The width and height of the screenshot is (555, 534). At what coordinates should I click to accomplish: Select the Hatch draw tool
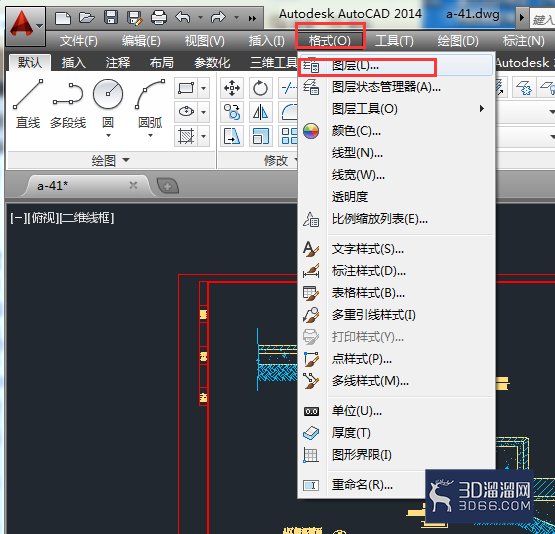186,136
